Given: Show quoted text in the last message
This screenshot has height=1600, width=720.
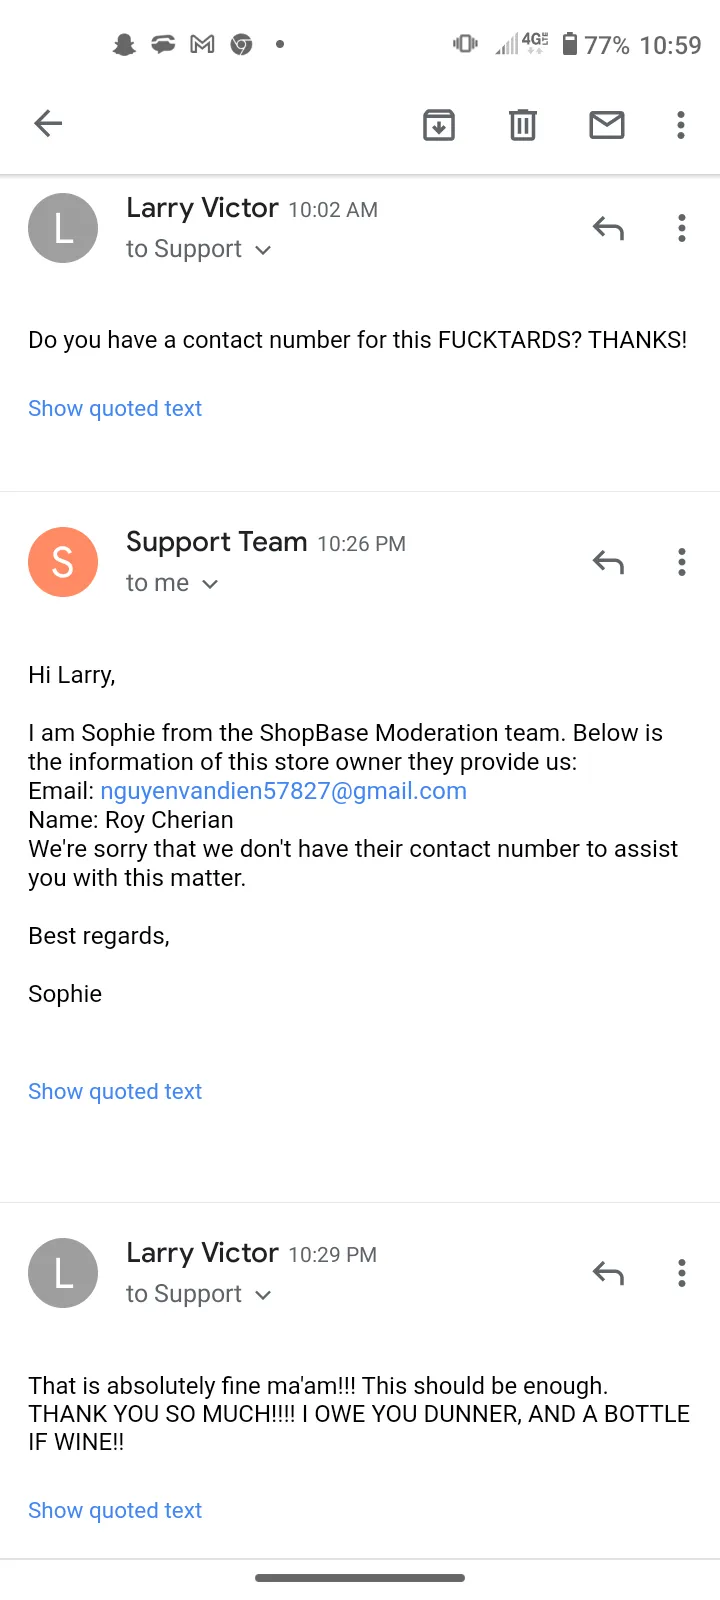Looking at the screenshot, I should coord(115,1510).
